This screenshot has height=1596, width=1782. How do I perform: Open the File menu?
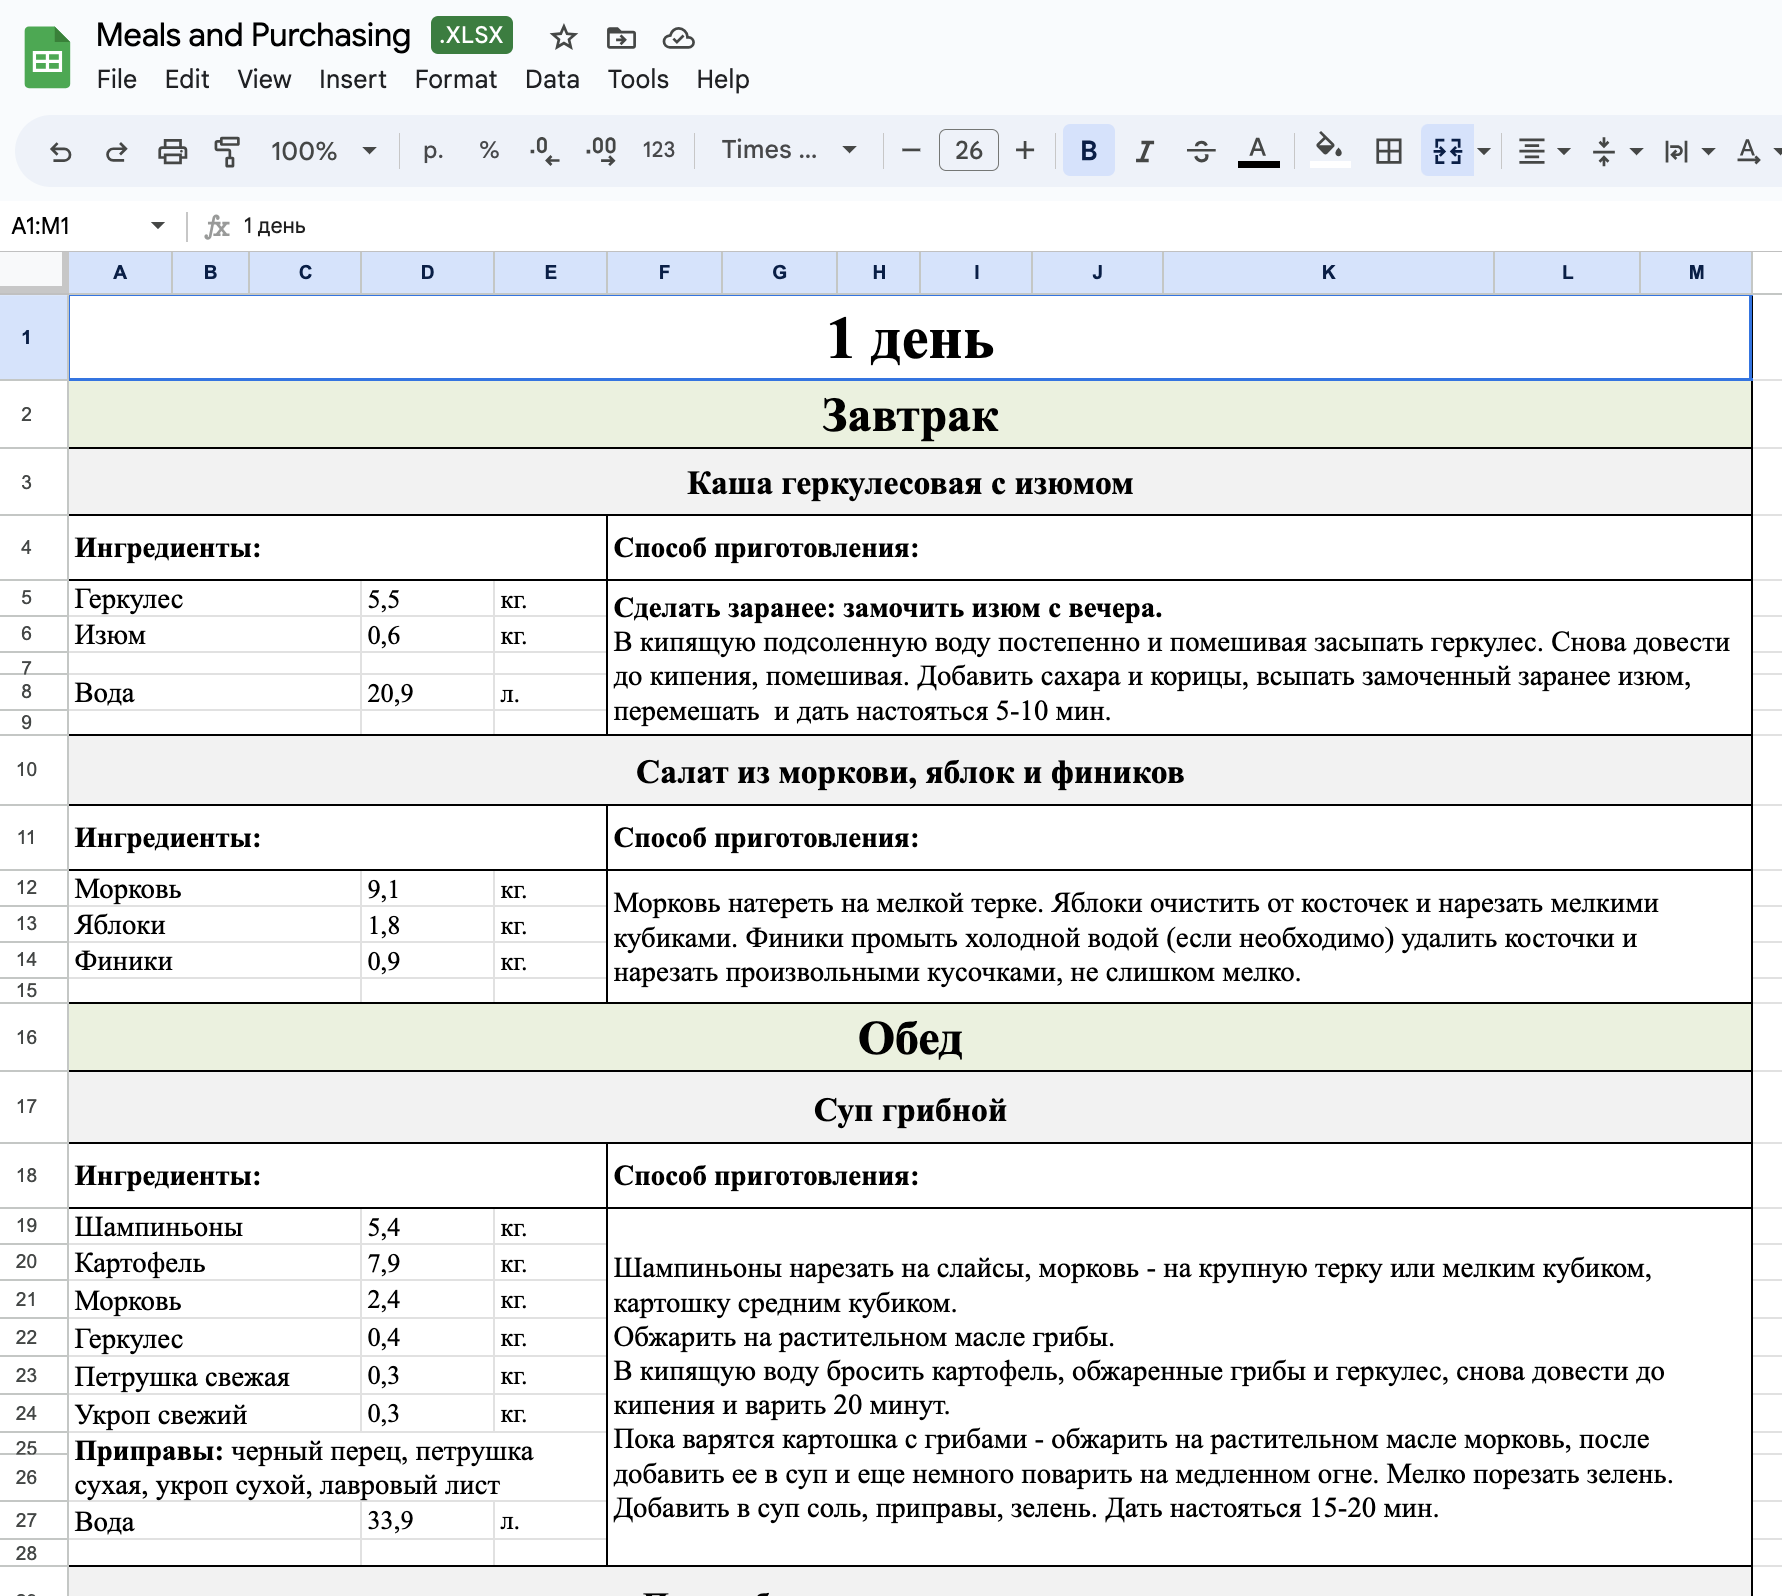(117, 79)
